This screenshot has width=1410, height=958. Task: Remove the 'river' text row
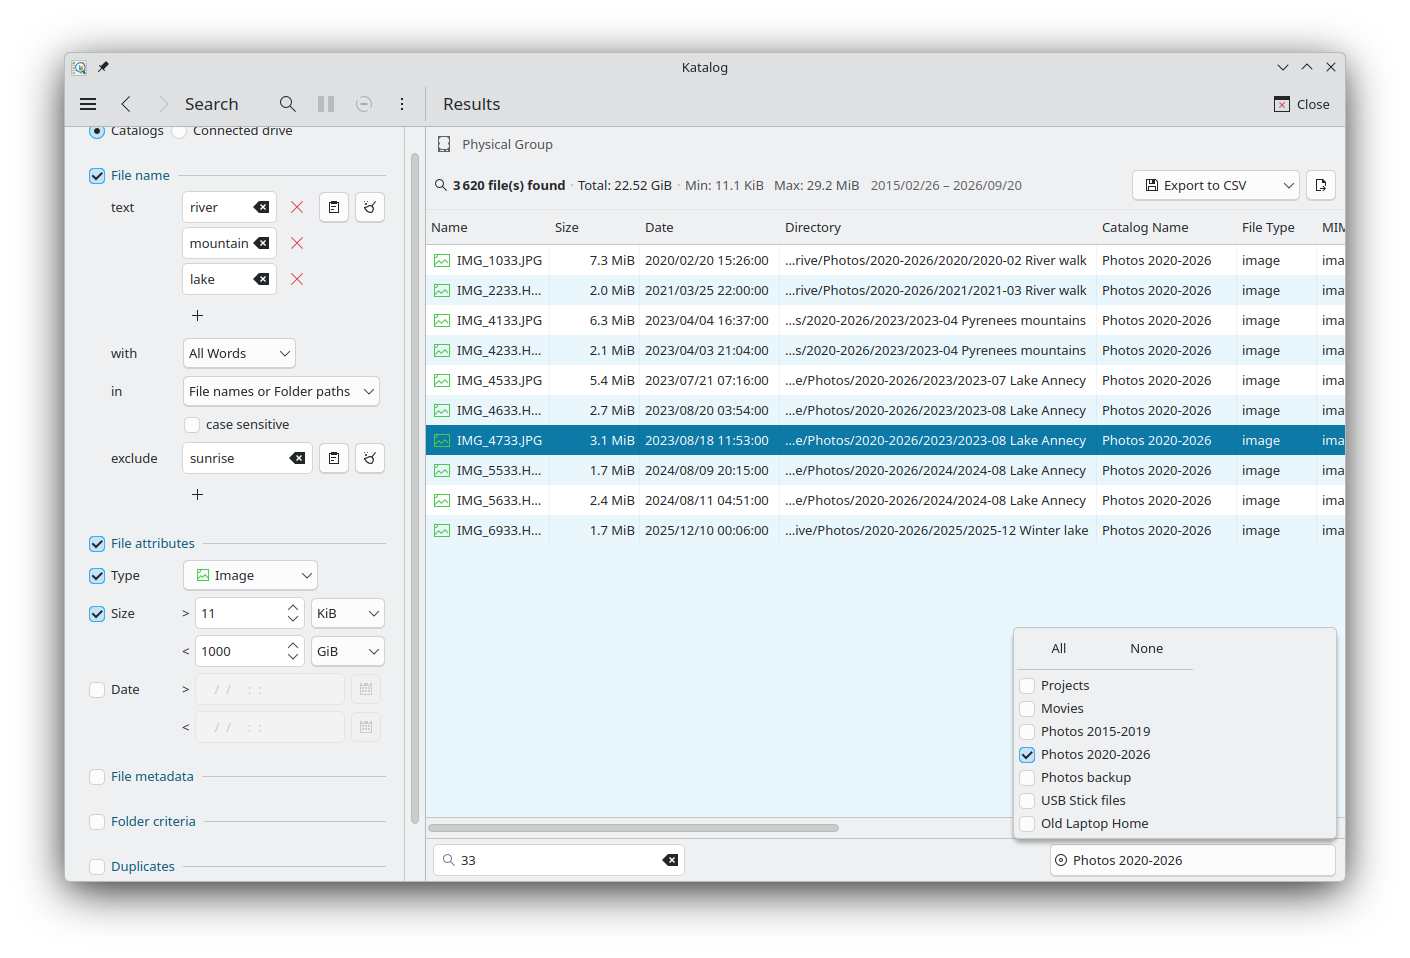297,207
